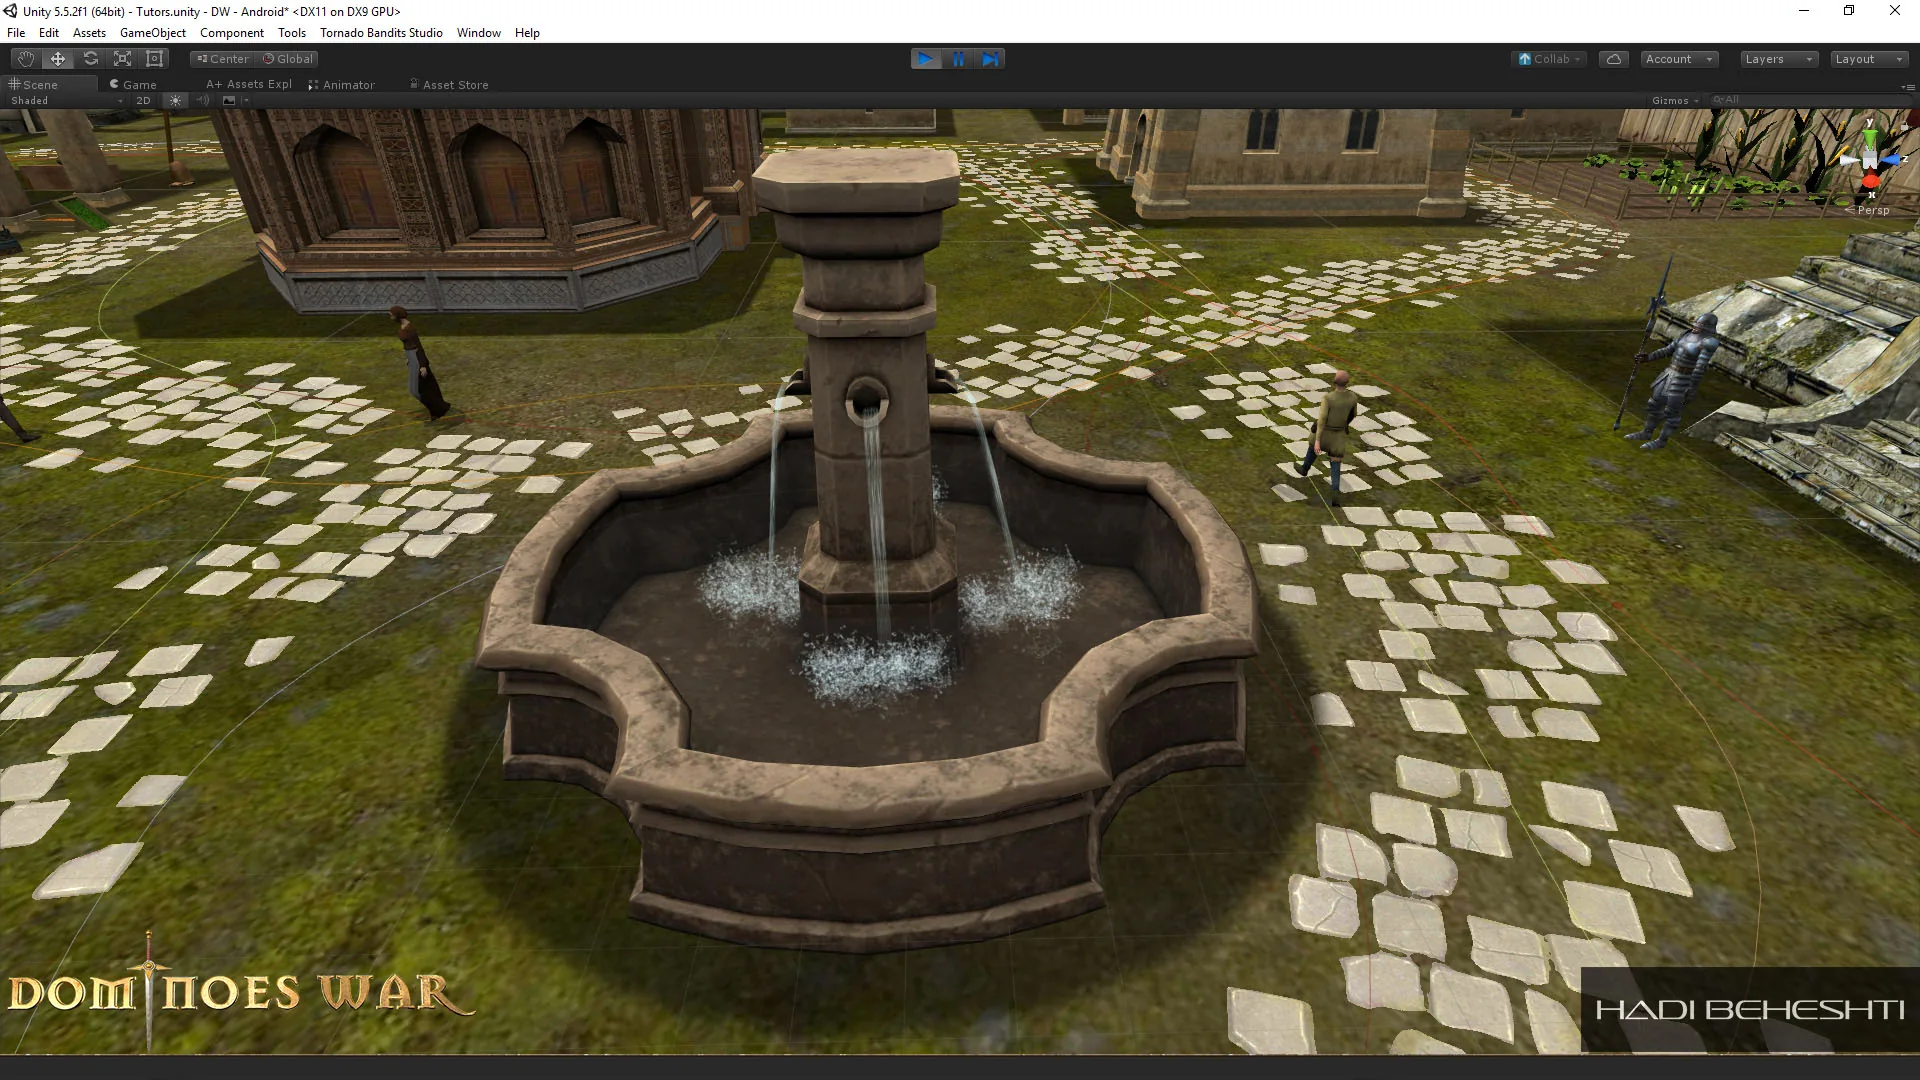1920x1080 pixels.
Task: Switch to the A+ Assets Expl tab
Action: (x=249, y=85)
